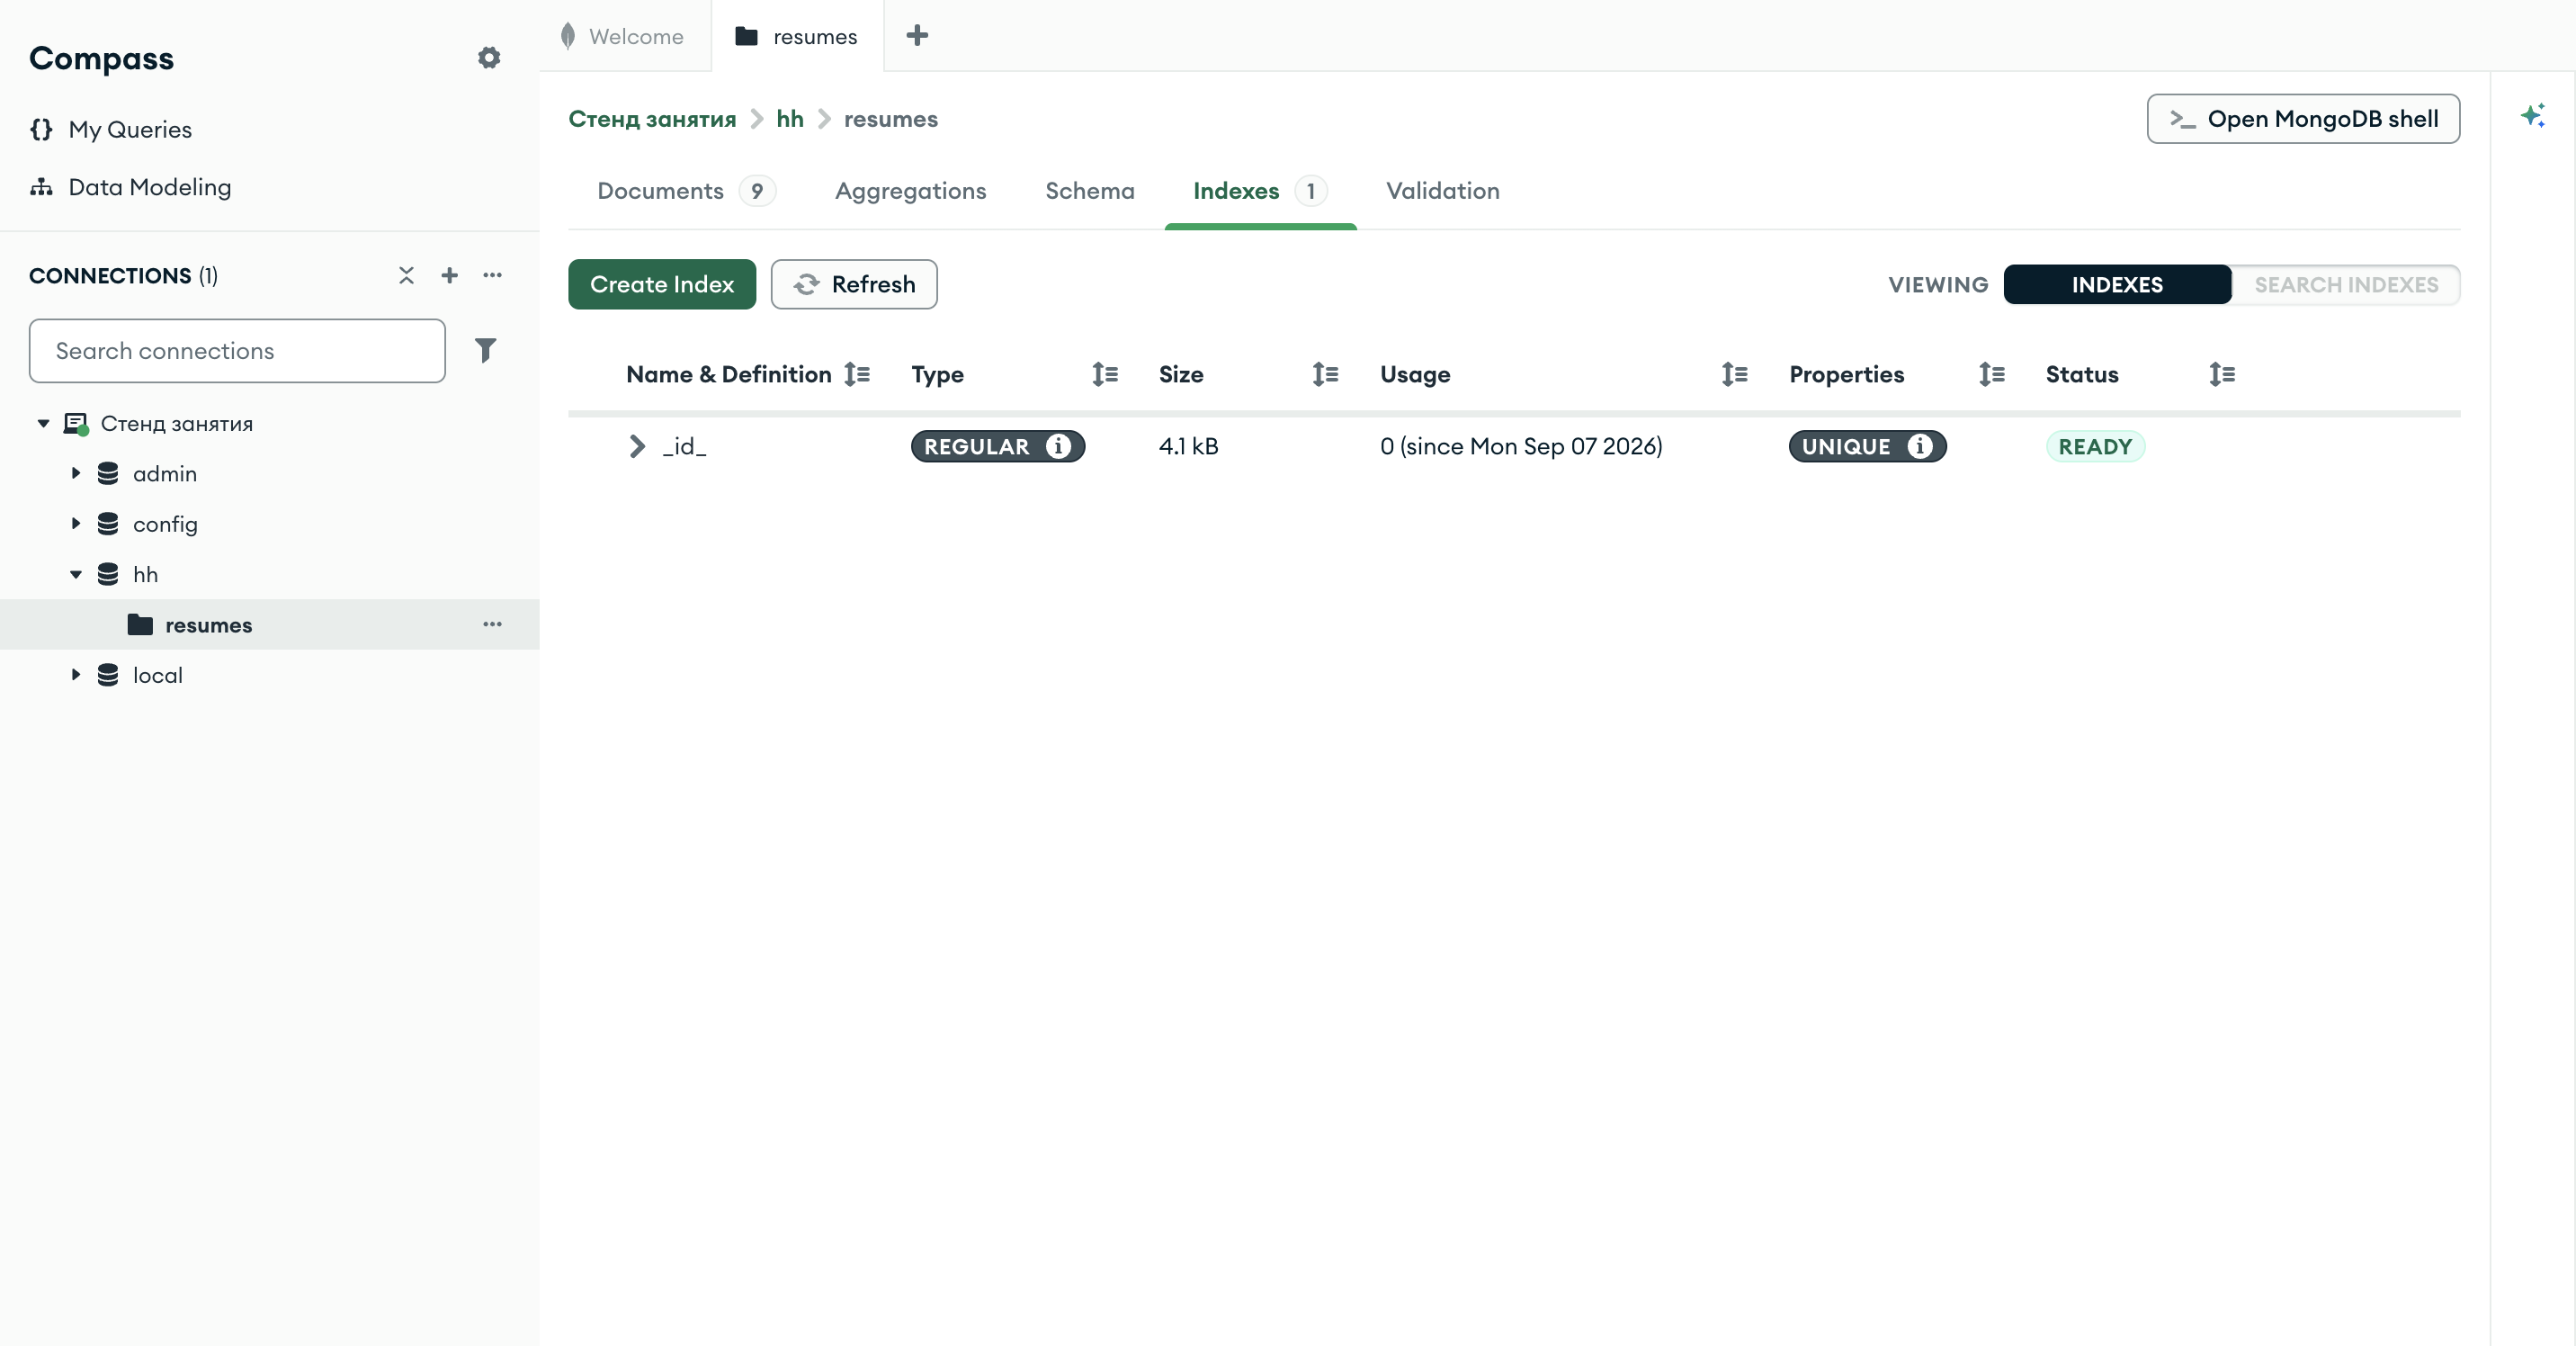Open resumes collection options ellipsis
The width and height of the screenshot is (2576, 1346).
pyautogui.click(x=492, y=624)
